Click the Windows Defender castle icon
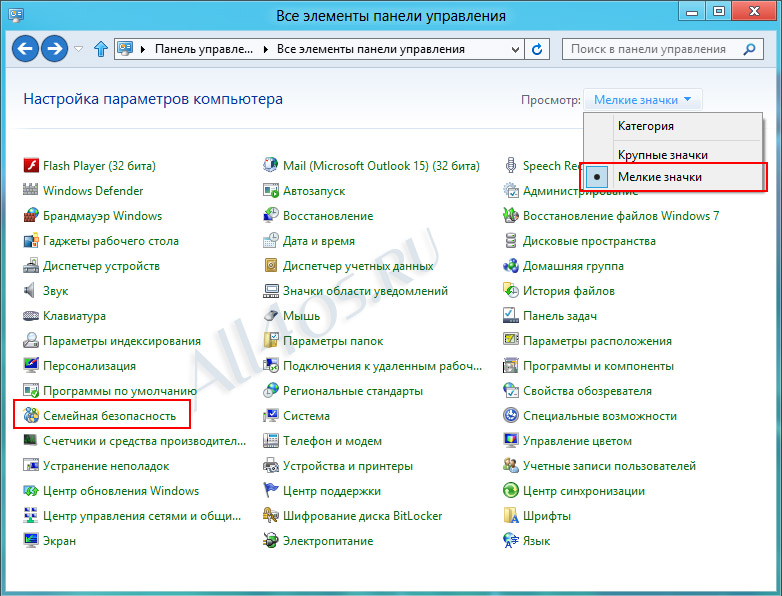 tap(31, 190)
